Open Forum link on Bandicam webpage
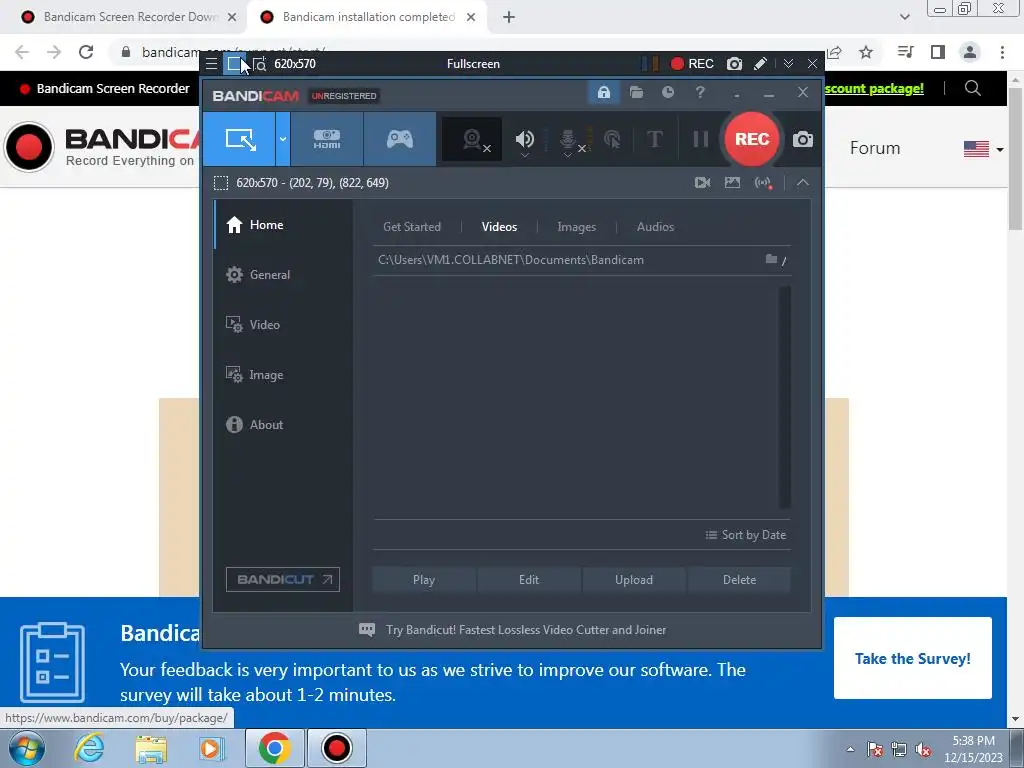The image size is (1024, 768). point(874,148)
